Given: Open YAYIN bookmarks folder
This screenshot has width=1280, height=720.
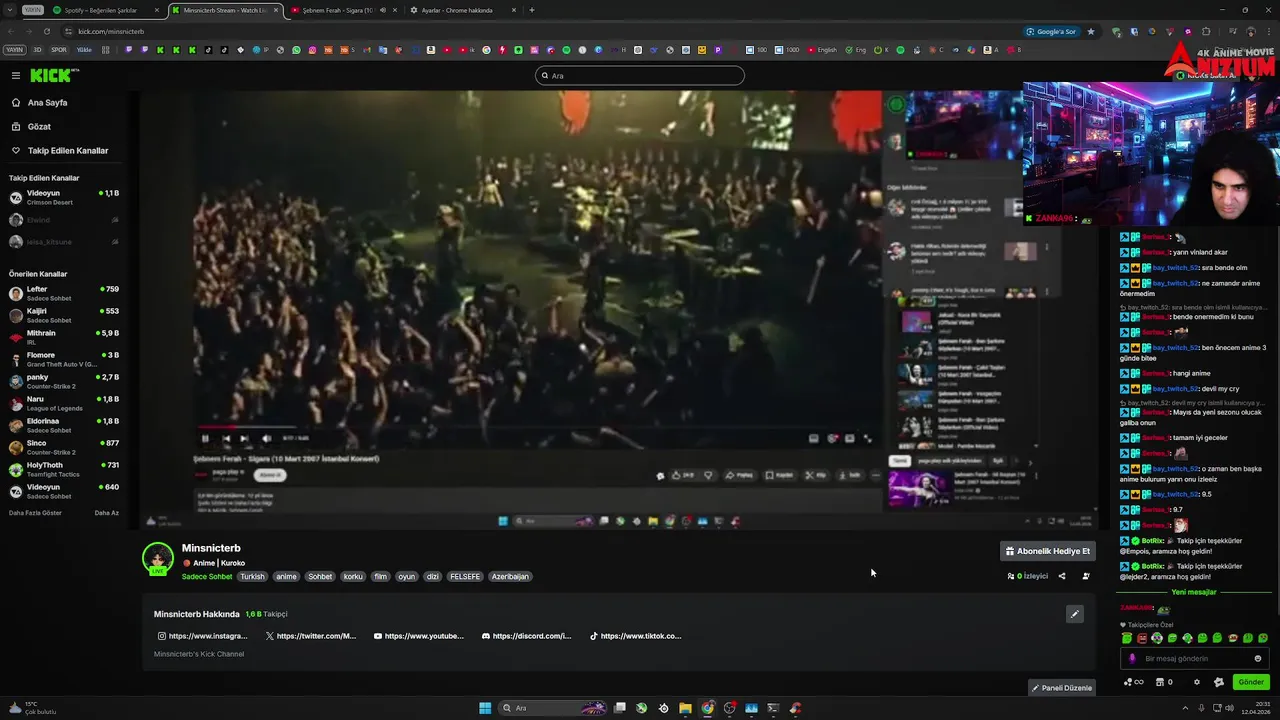Looking at the screenshot, I should [x=14, y=49].
